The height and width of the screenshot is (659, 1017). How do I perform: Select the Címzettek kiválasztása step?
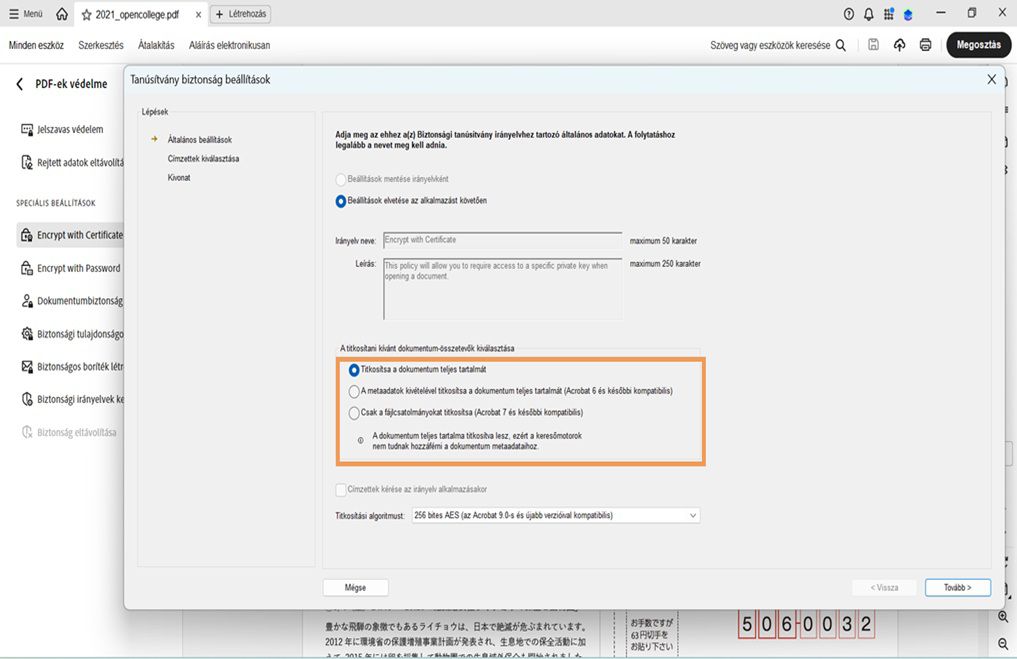tap(203, 158)
